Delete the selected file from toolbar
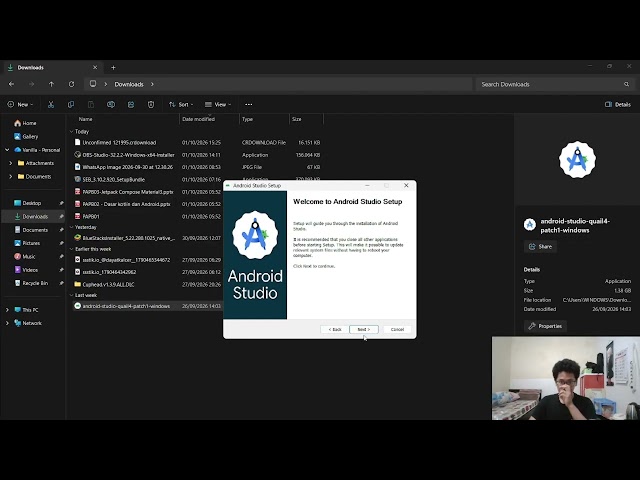The image size is (640, 480). point(151,104)
